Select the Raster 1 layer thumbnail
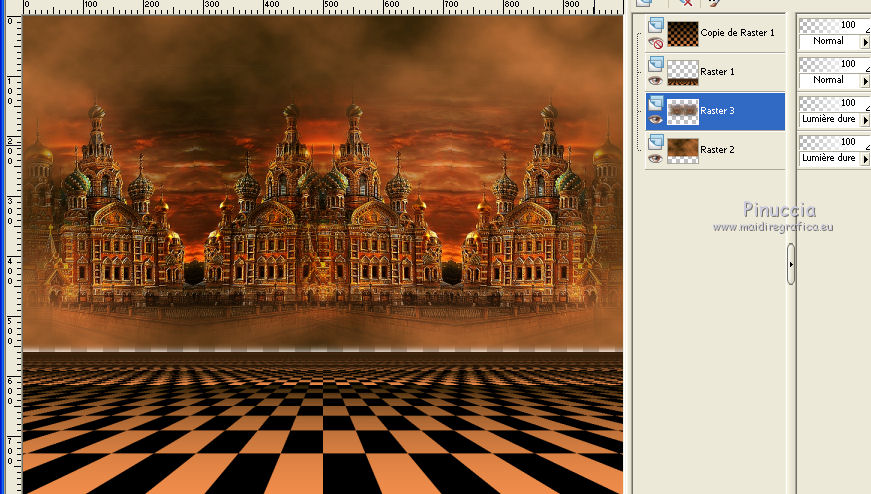 click(x=683, y=72)
